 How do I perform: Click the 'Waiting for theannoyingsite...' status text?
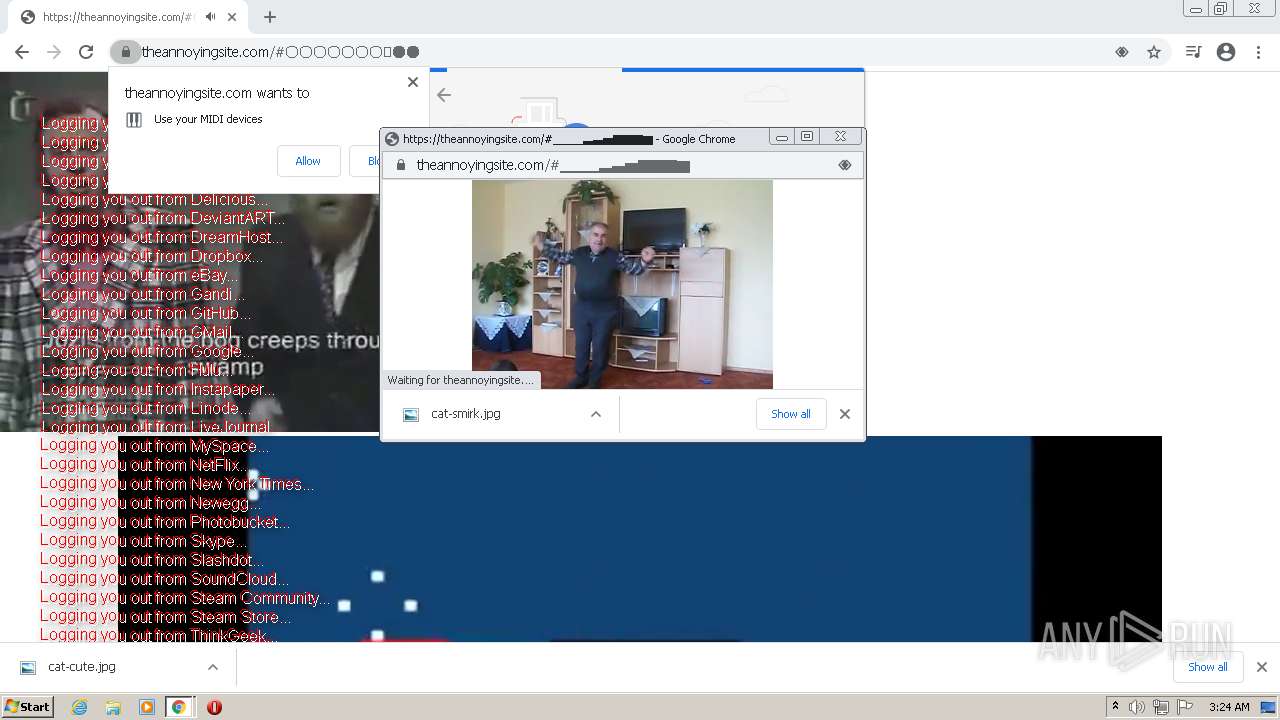pyautogui.click(x=461, y=380)
